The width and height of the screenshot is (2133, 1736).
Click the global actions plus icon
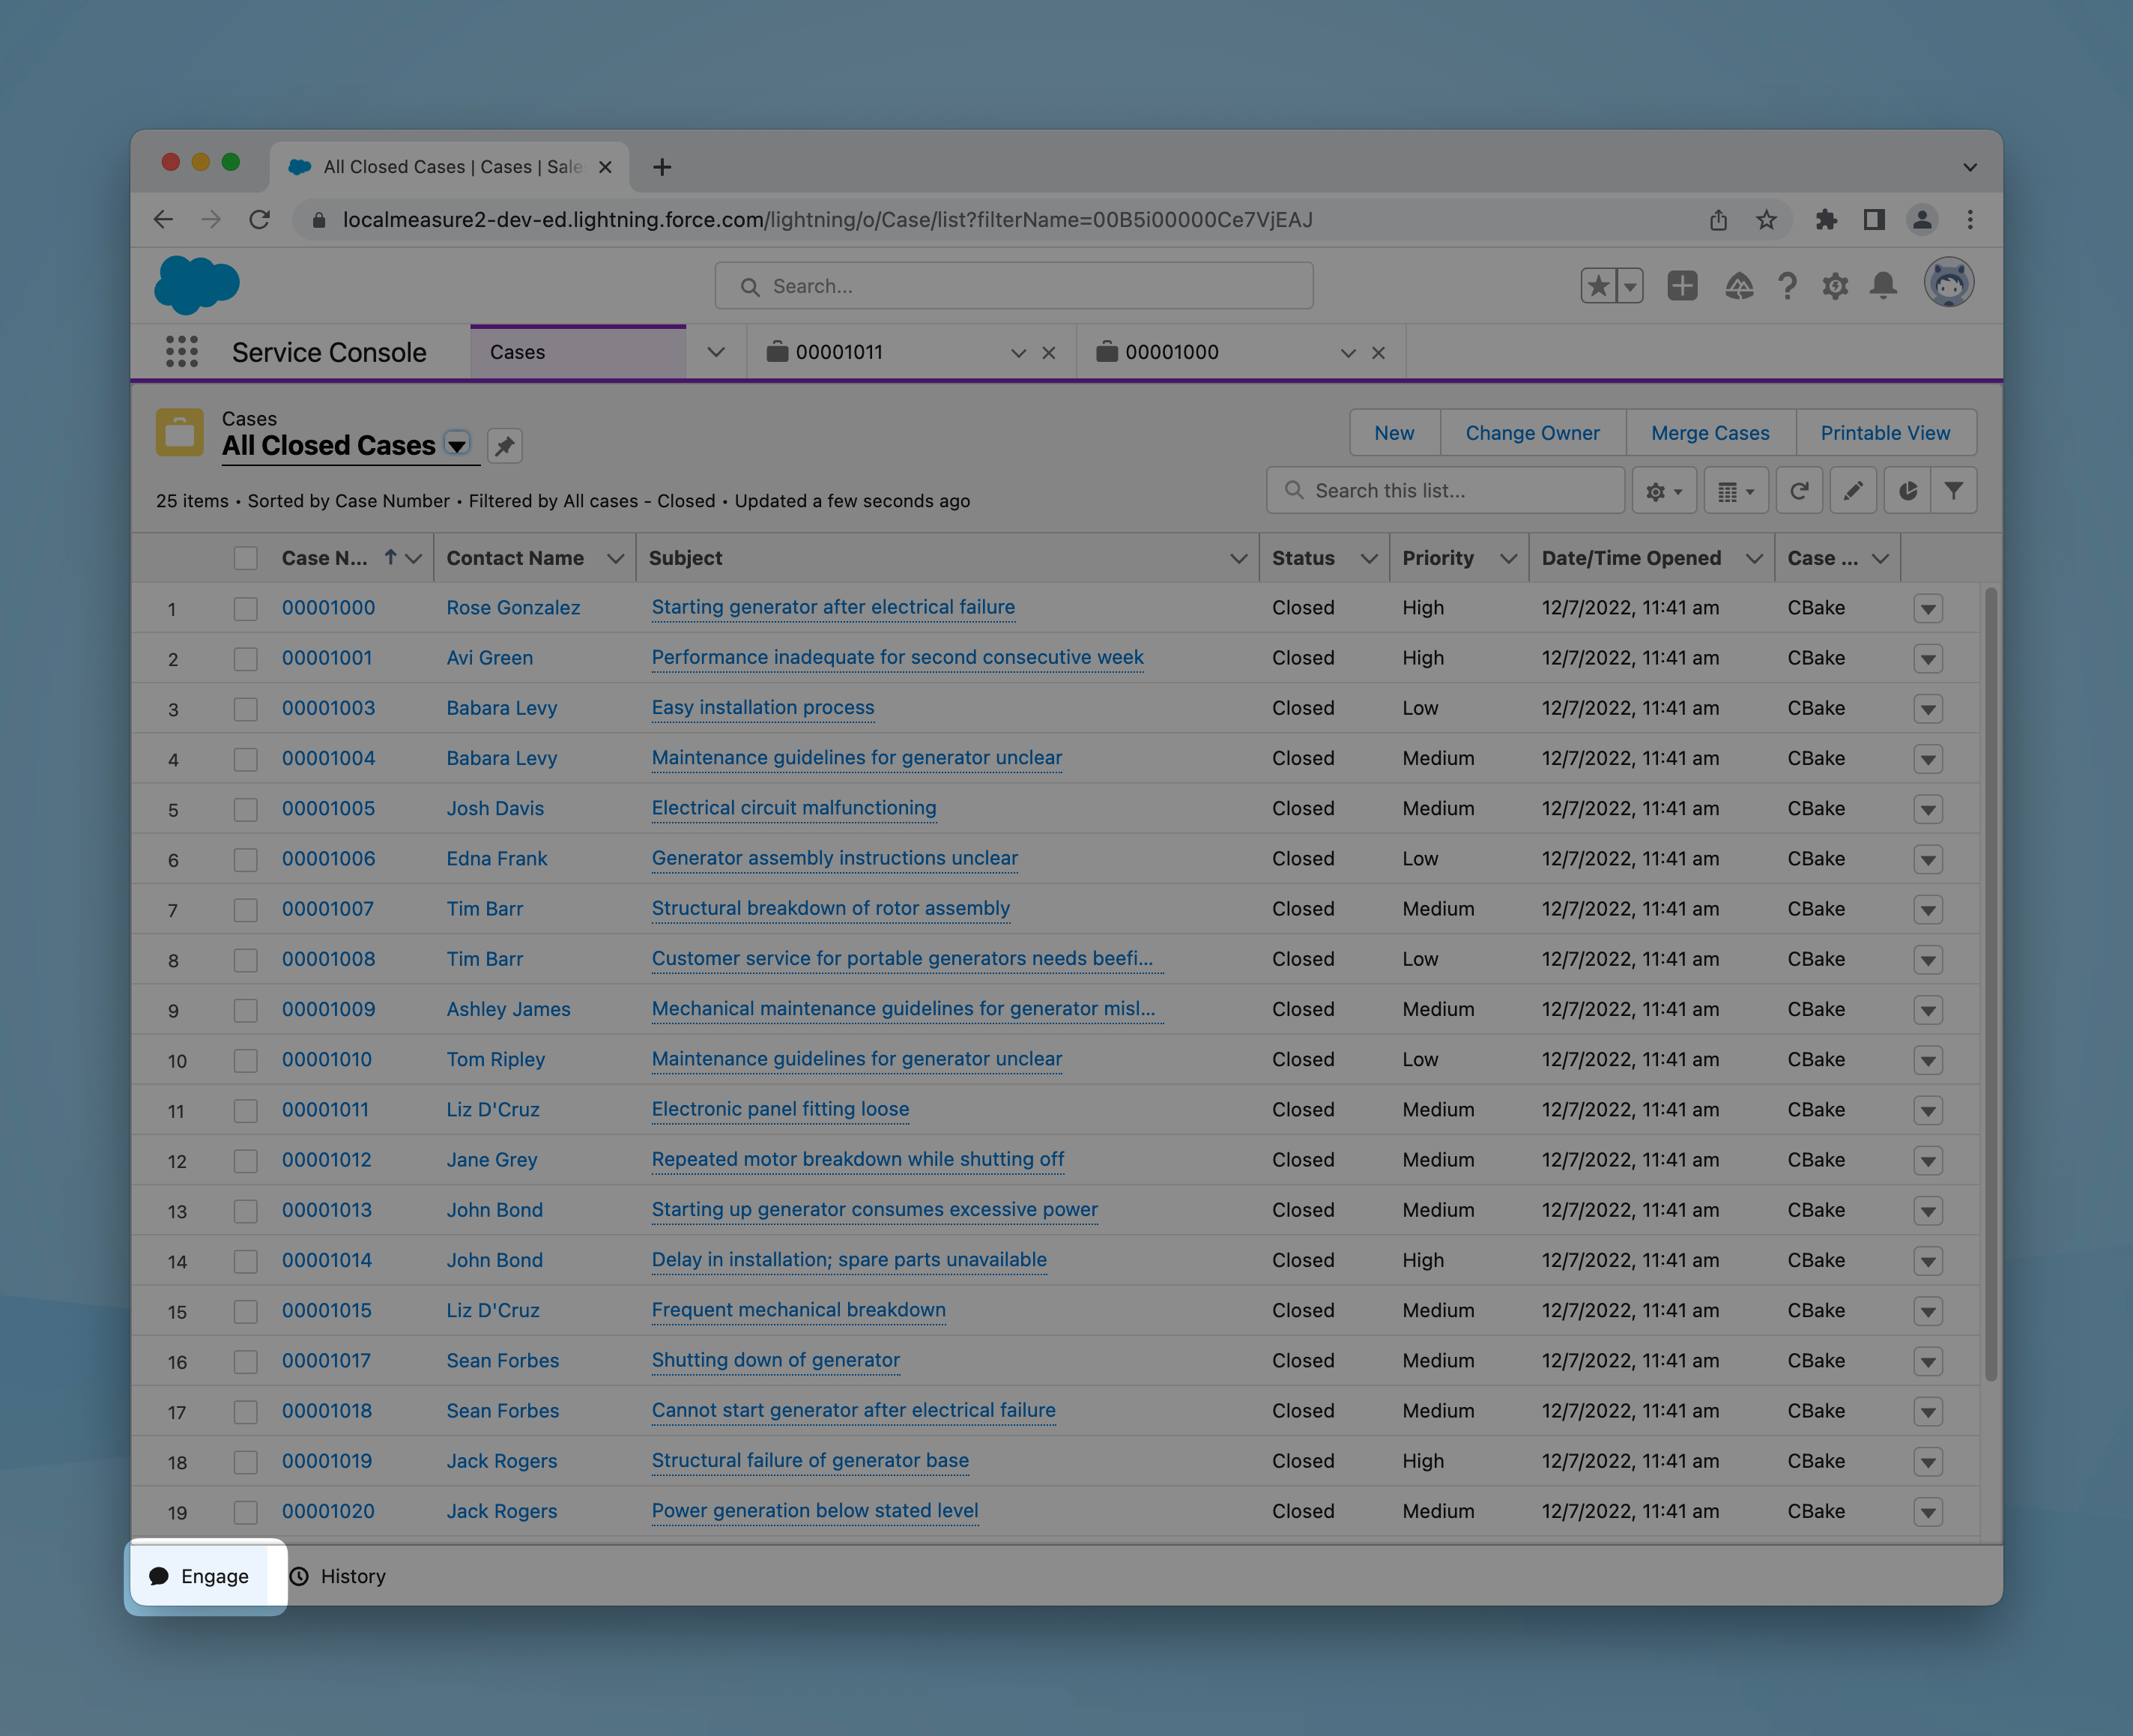1682,286
